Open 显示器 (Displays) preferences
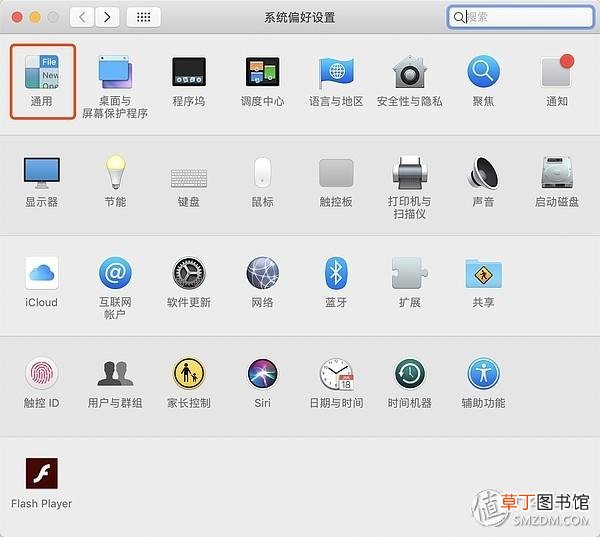This screenshot has height=537, width=600. [x=42, y=181]
